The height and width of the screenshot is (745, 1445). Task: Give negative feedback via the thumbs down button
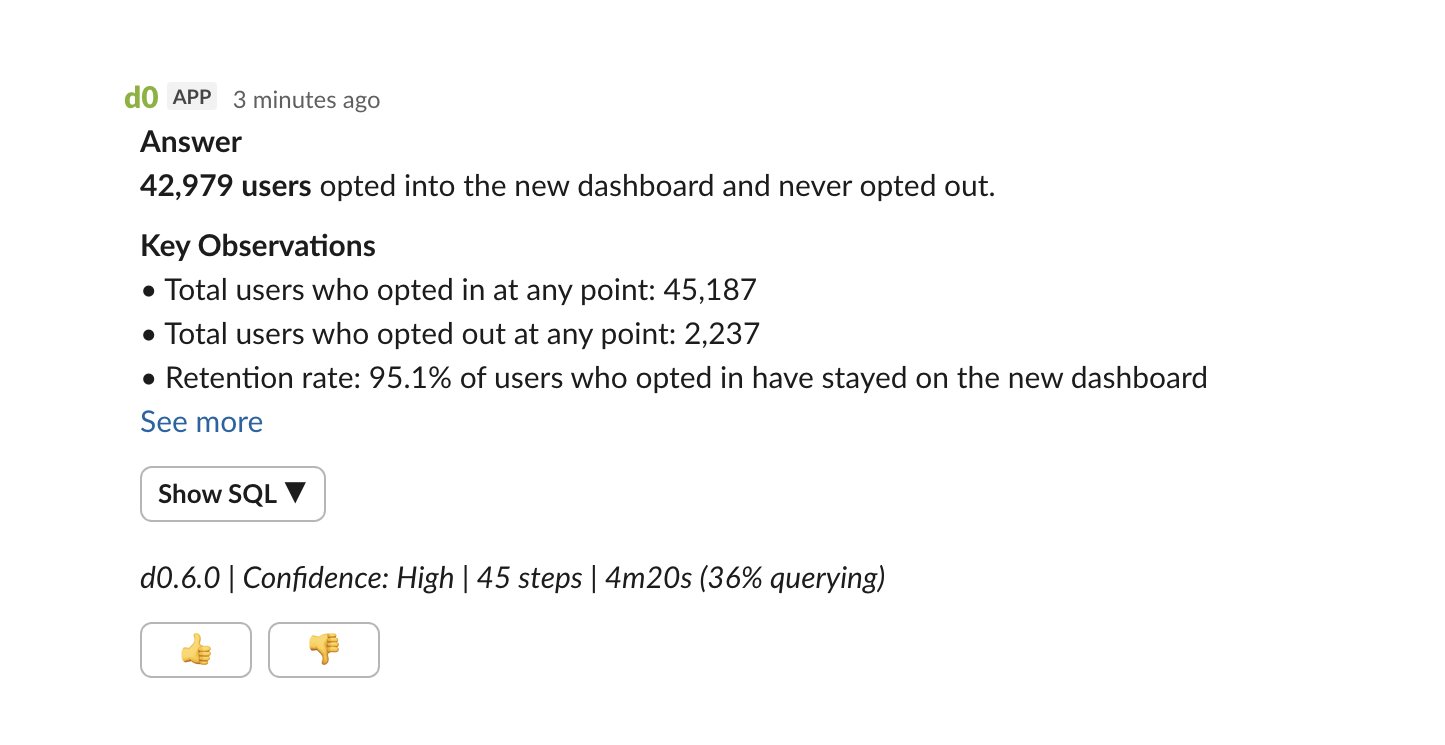coord(324,650)
